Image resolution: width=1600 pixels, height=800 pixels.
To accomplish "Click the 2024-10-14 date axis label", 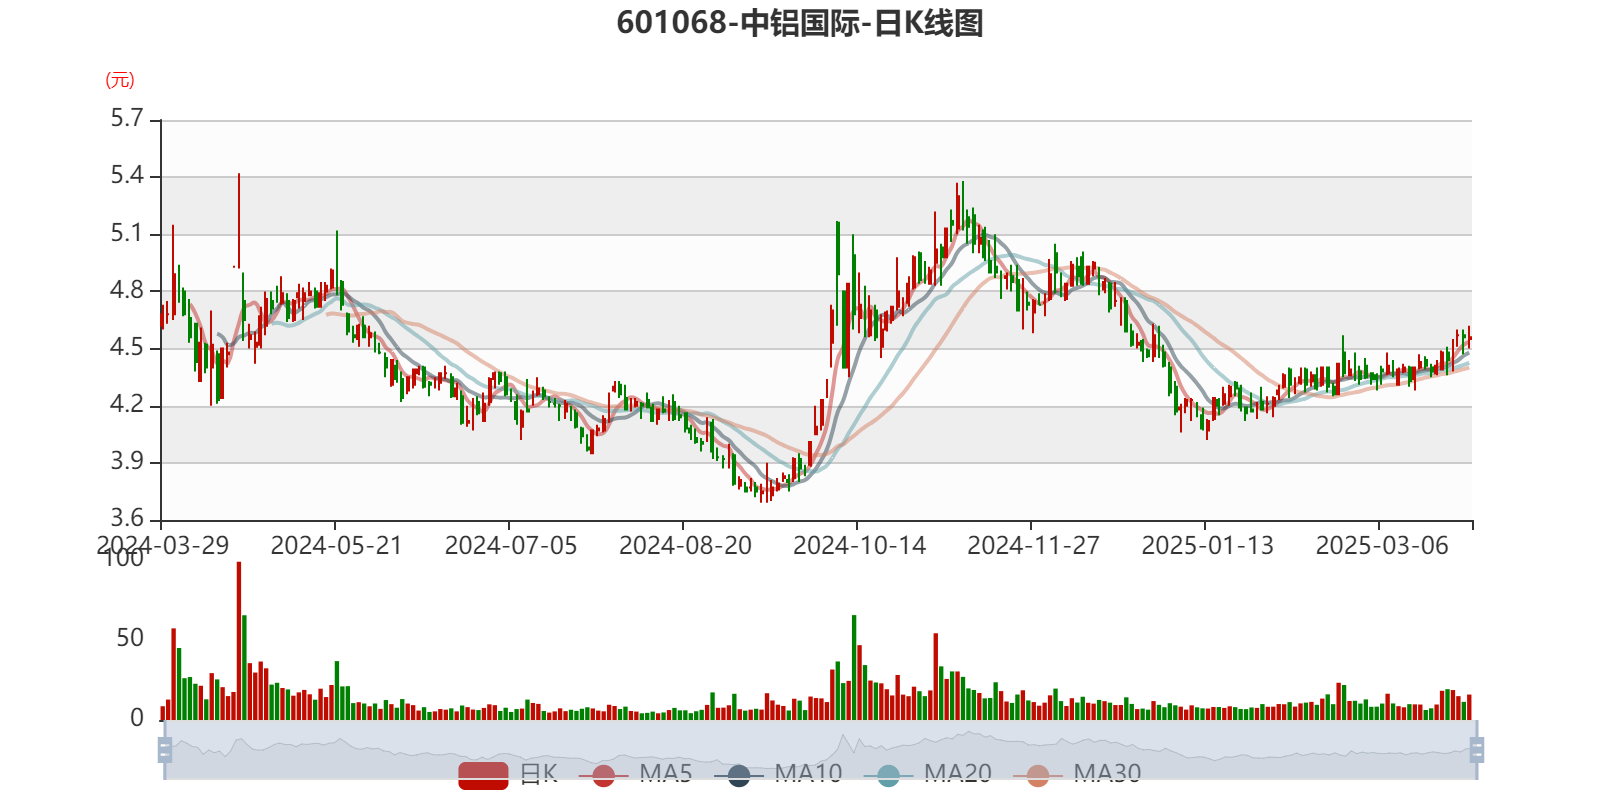I will (x=859, y=546).
